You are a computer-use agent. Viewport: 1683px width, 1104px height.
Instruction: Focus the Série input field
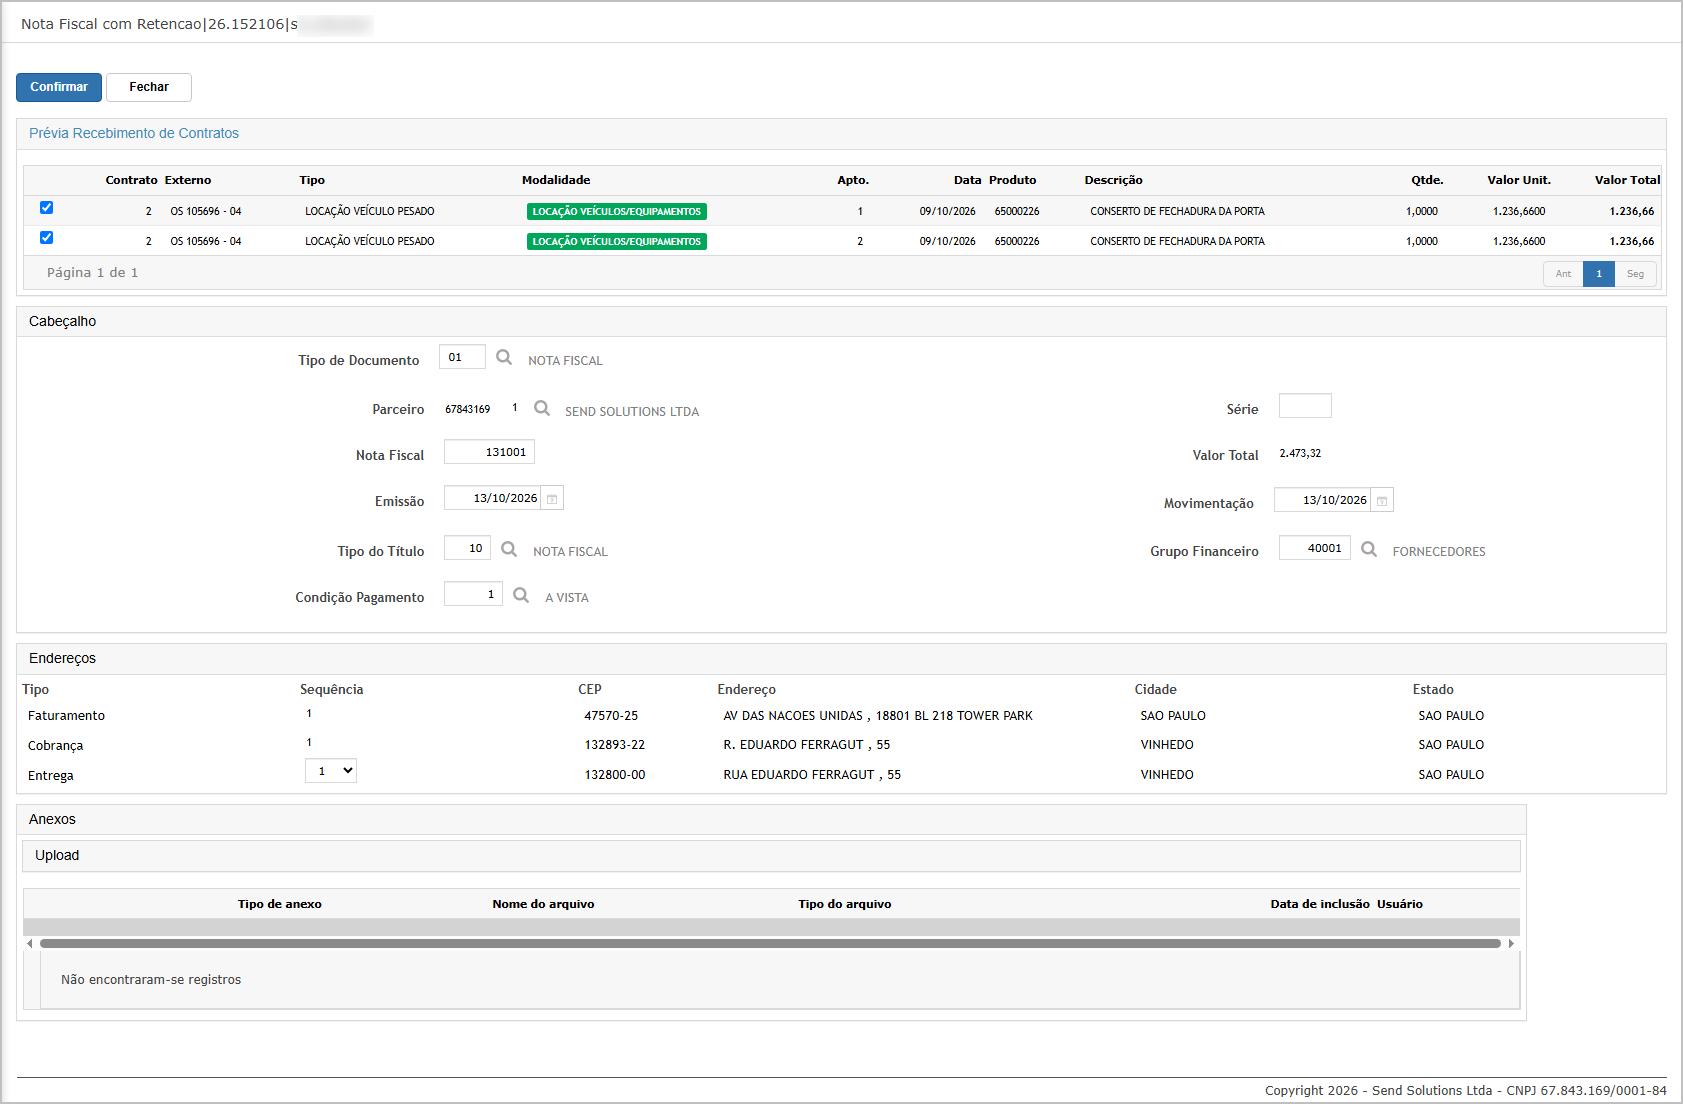coord(1305,406)
